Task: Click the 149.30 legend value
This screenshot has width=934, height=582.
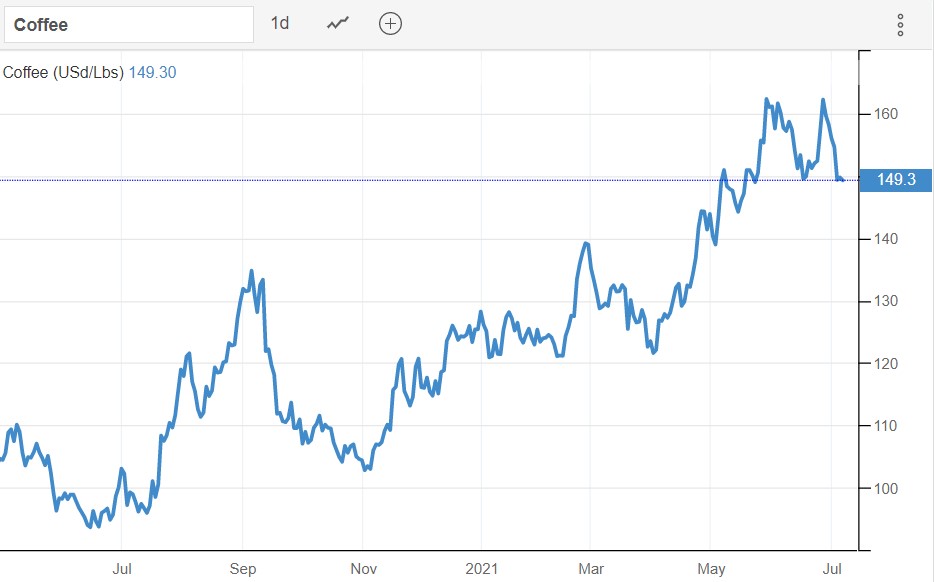Action: [x=153, y=72]
